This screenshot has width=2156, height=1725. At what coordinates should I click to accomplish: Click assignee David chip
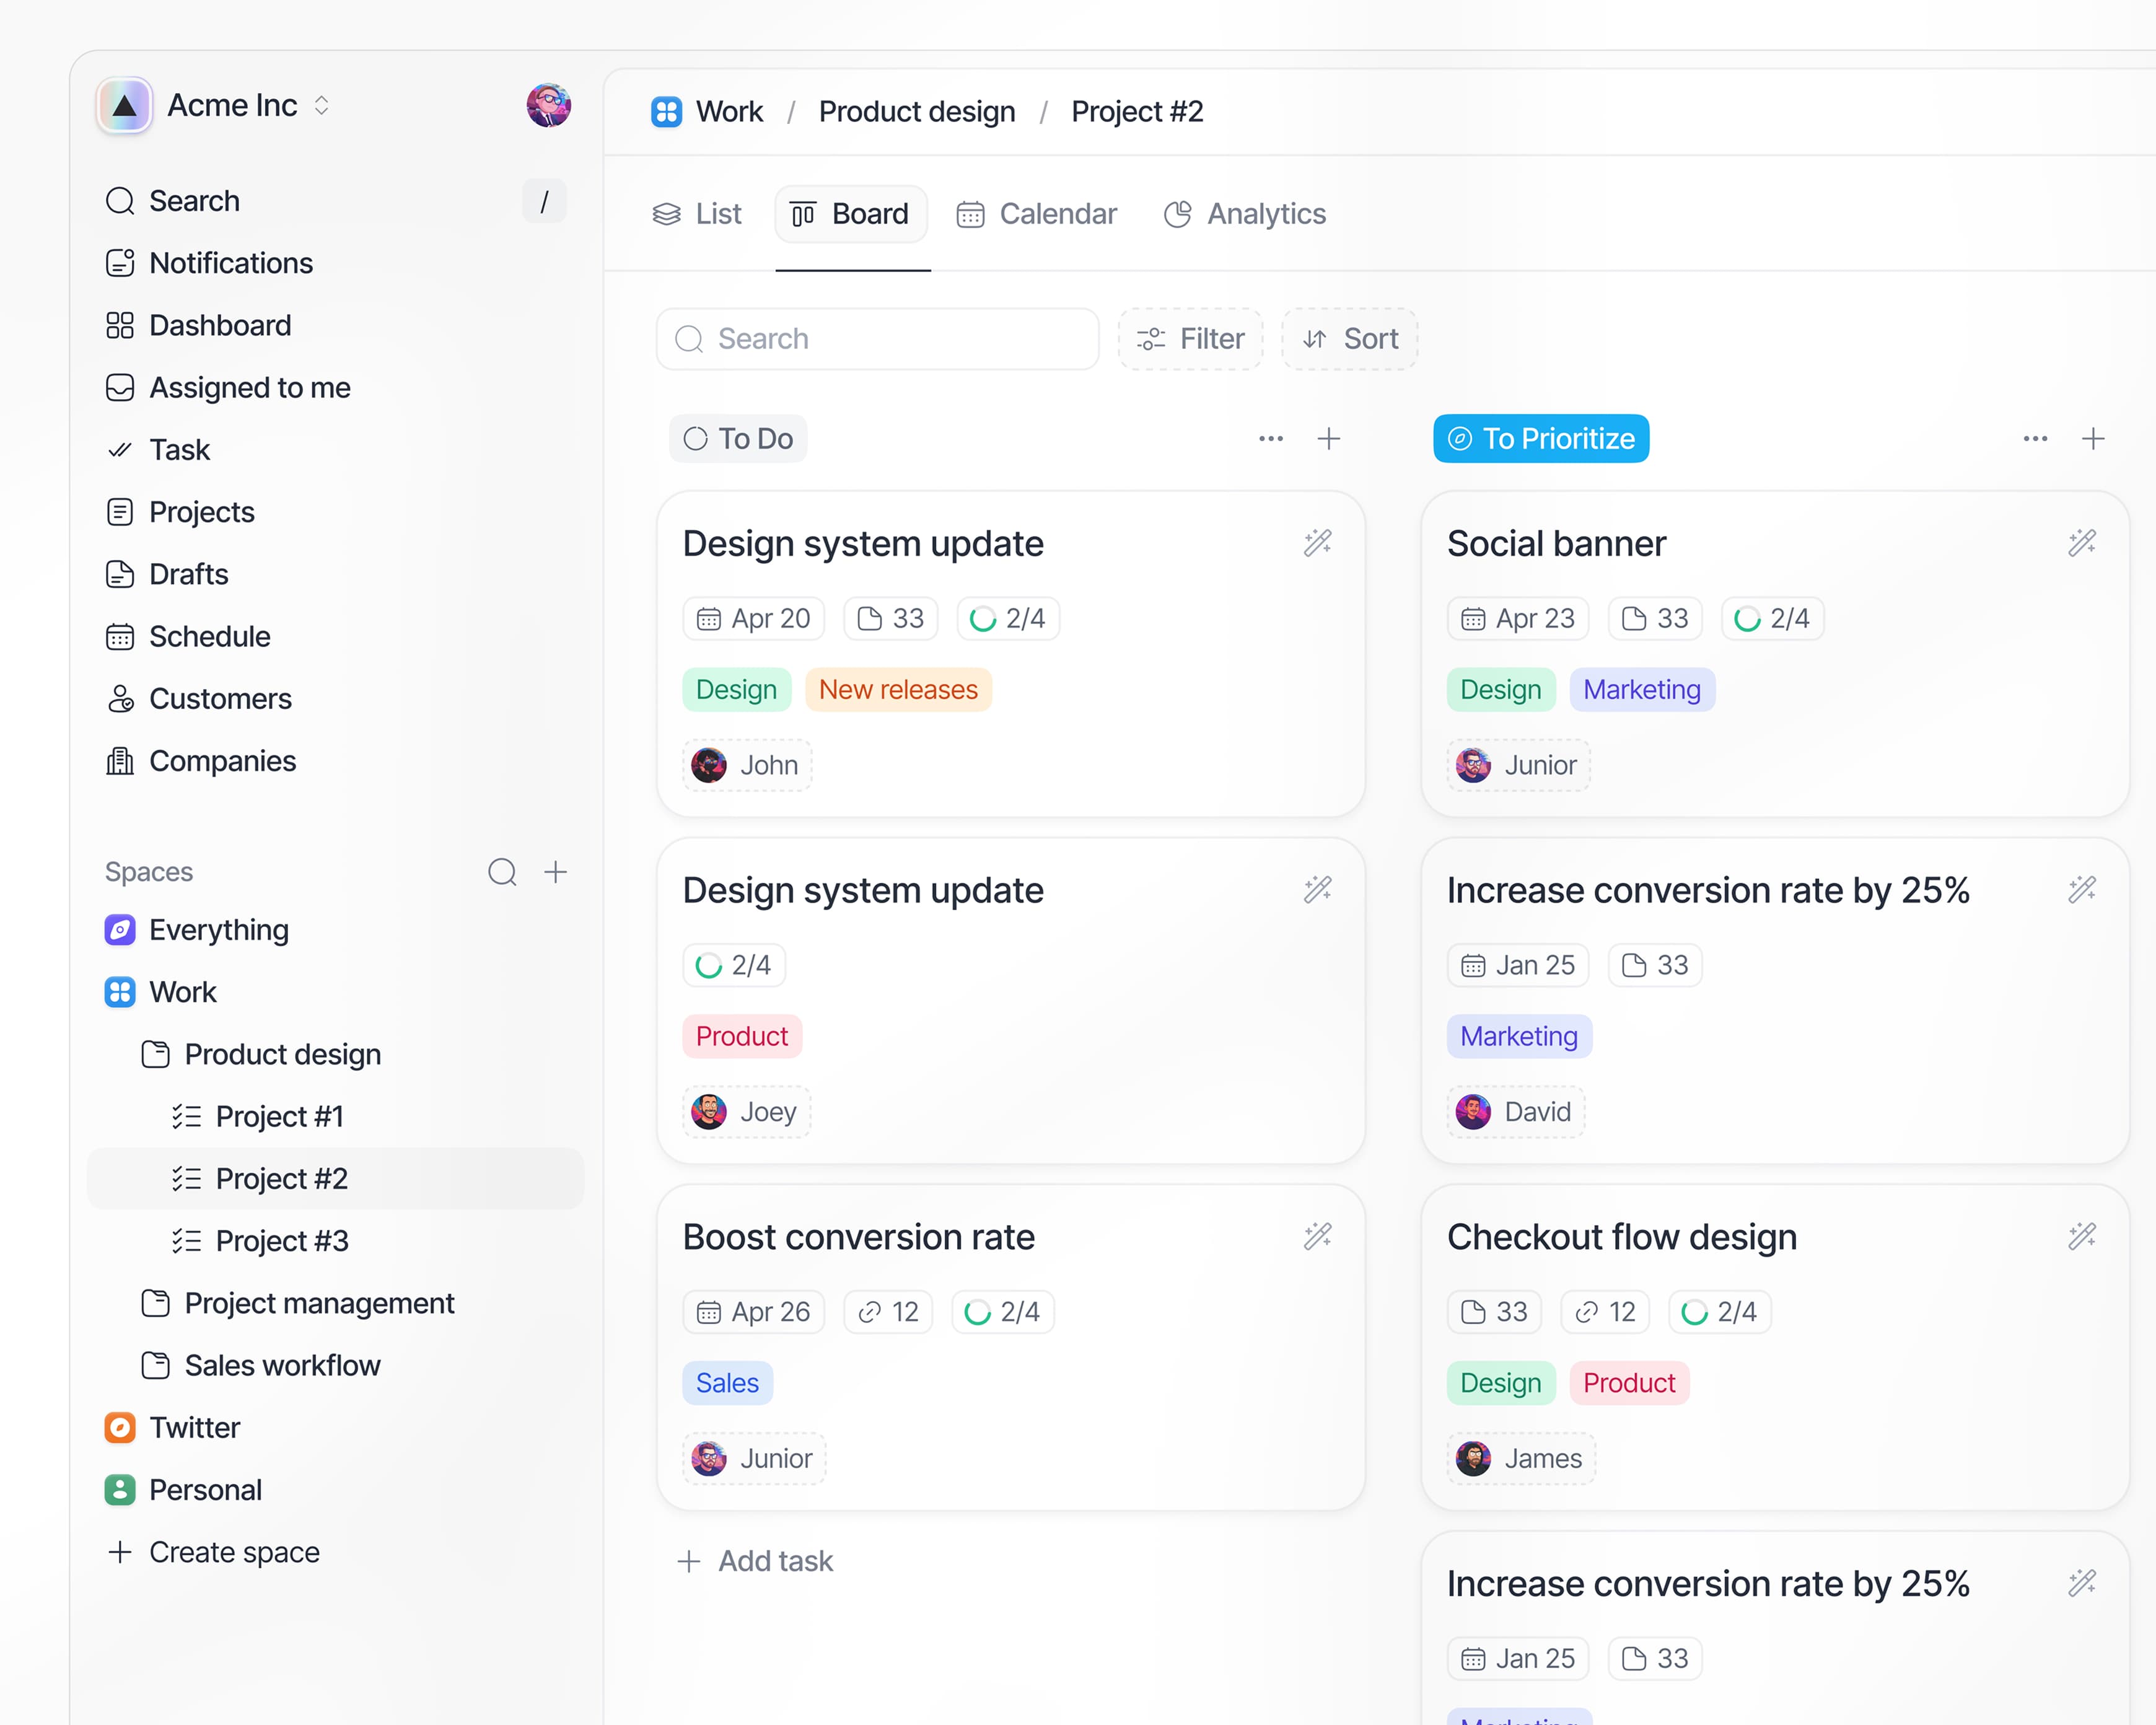click(x=1515, y=1112)
